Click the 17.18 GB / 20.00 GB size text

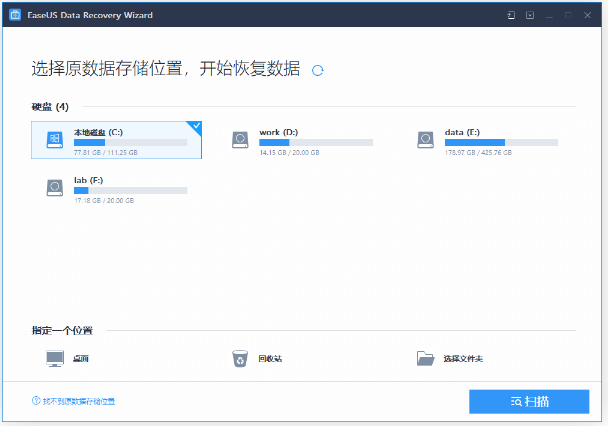104,200
